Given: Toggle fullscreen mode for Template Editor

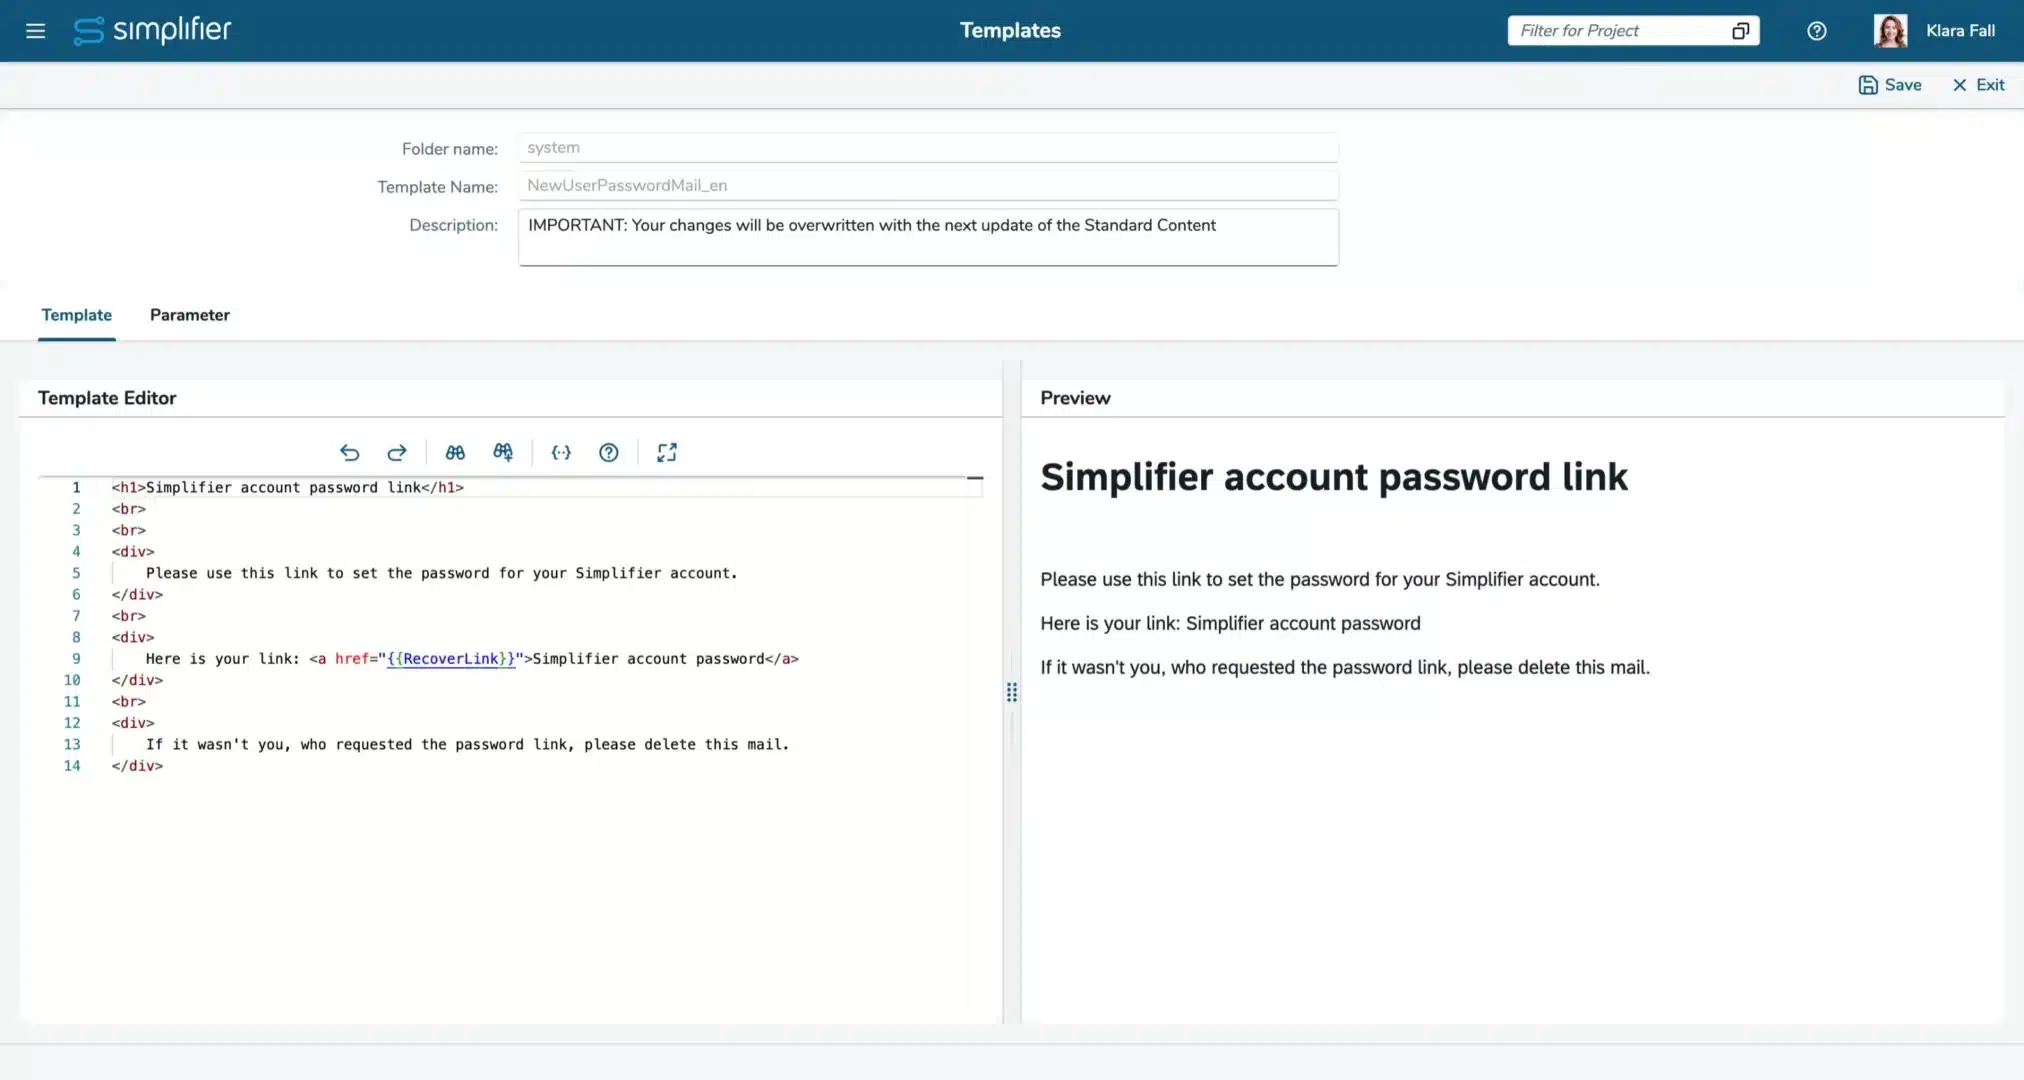Looking at the screenshot, I should click(x=667, y=453).
